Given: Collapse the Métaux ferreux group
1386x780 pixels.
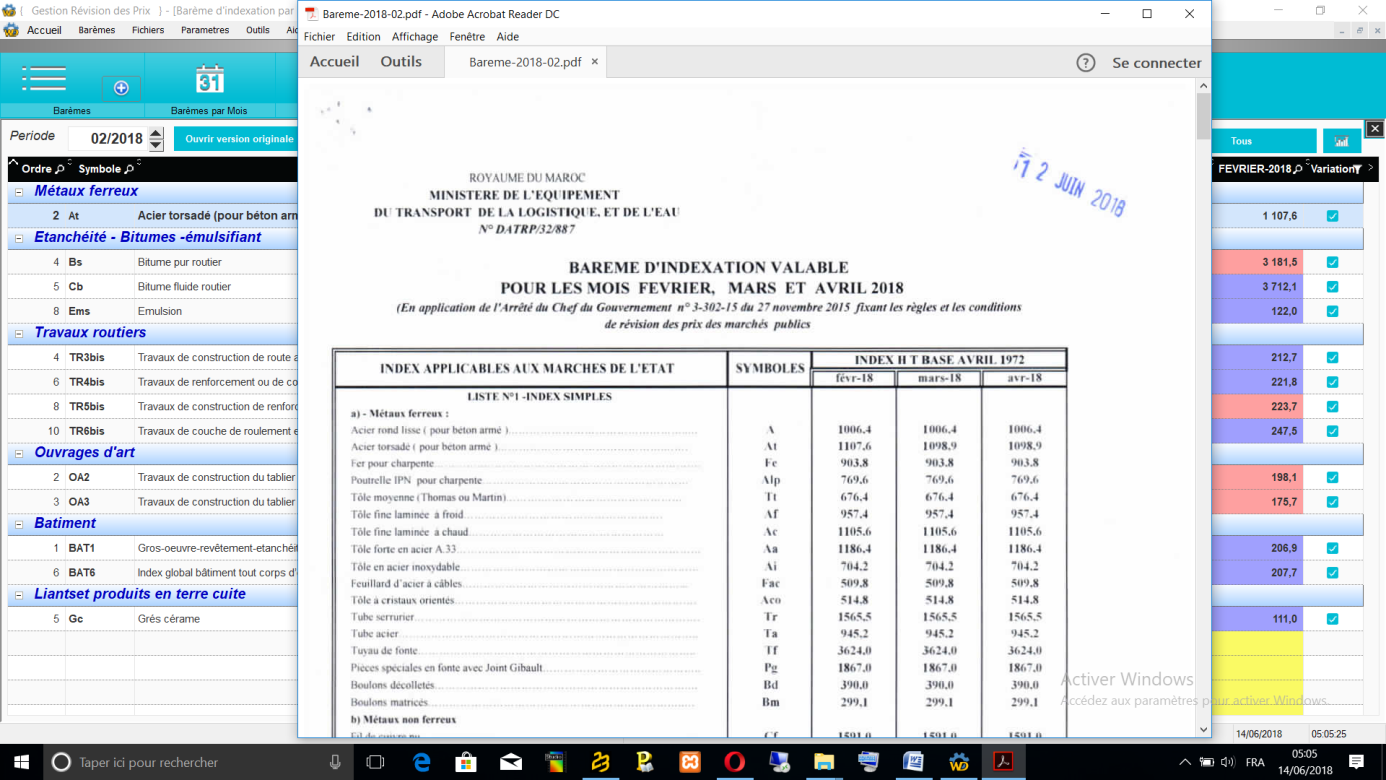Looking at the screenshot, I should click(19, 192).
